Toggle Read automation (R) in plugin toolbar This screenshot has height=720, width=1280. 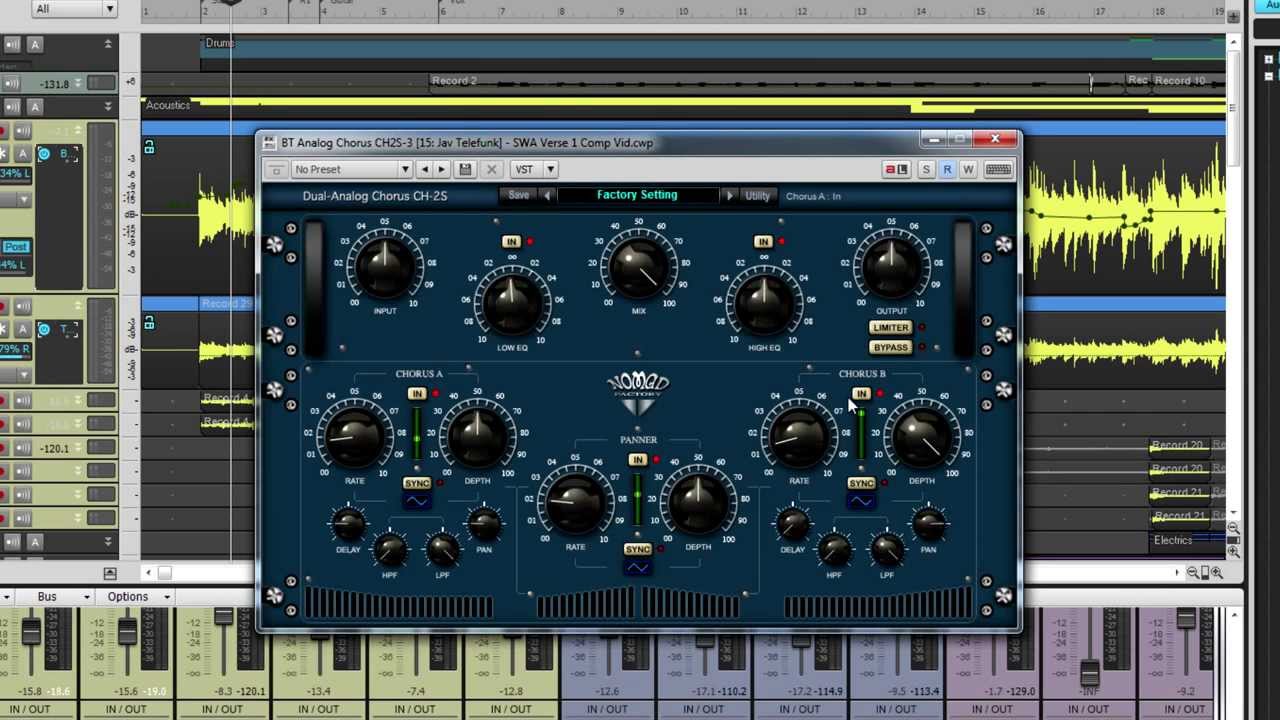(x=947, y=170)
